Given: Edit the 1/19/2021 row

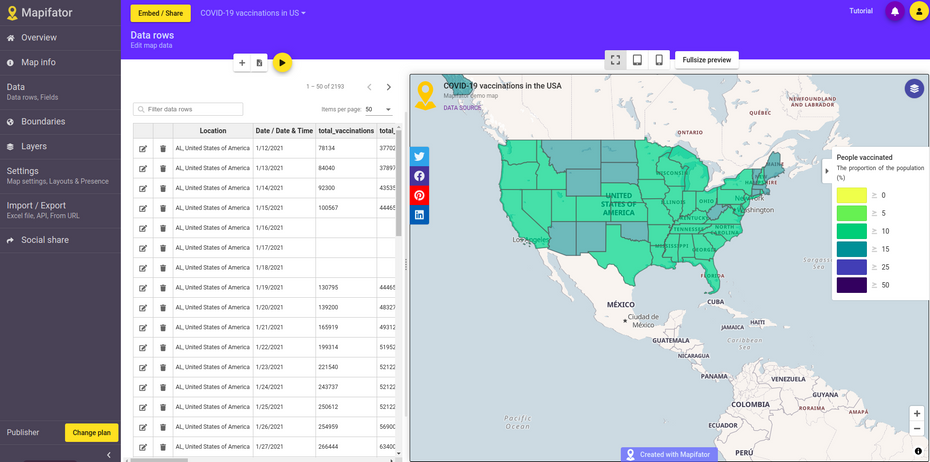Looking at the screenshot, I should [x=143, y=288].
